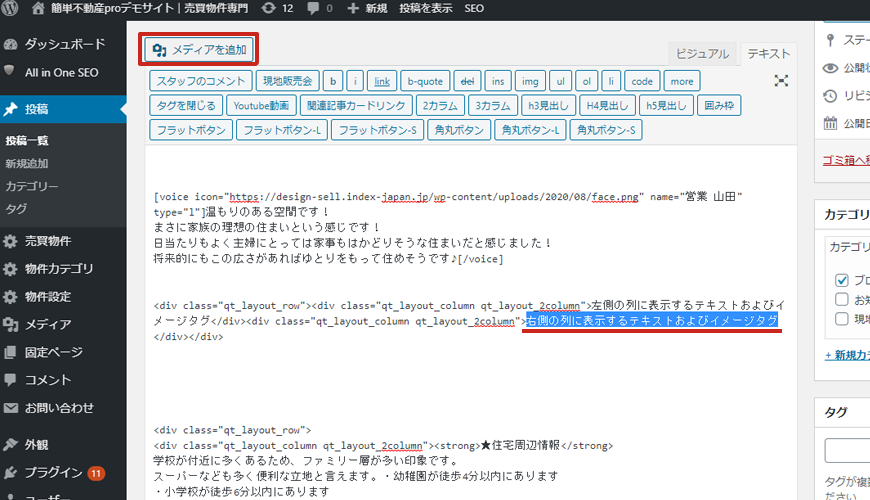
Task: Click the メディアを追加 button
Action: pyautogui.click(x=199, y=49)
